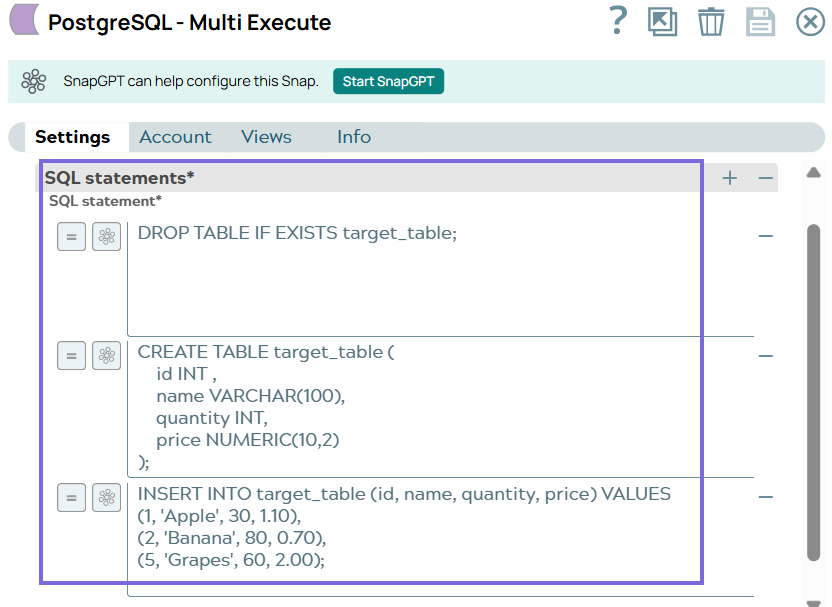
Task: Click the 'id INT ,' line
Action: pos(186,374)
